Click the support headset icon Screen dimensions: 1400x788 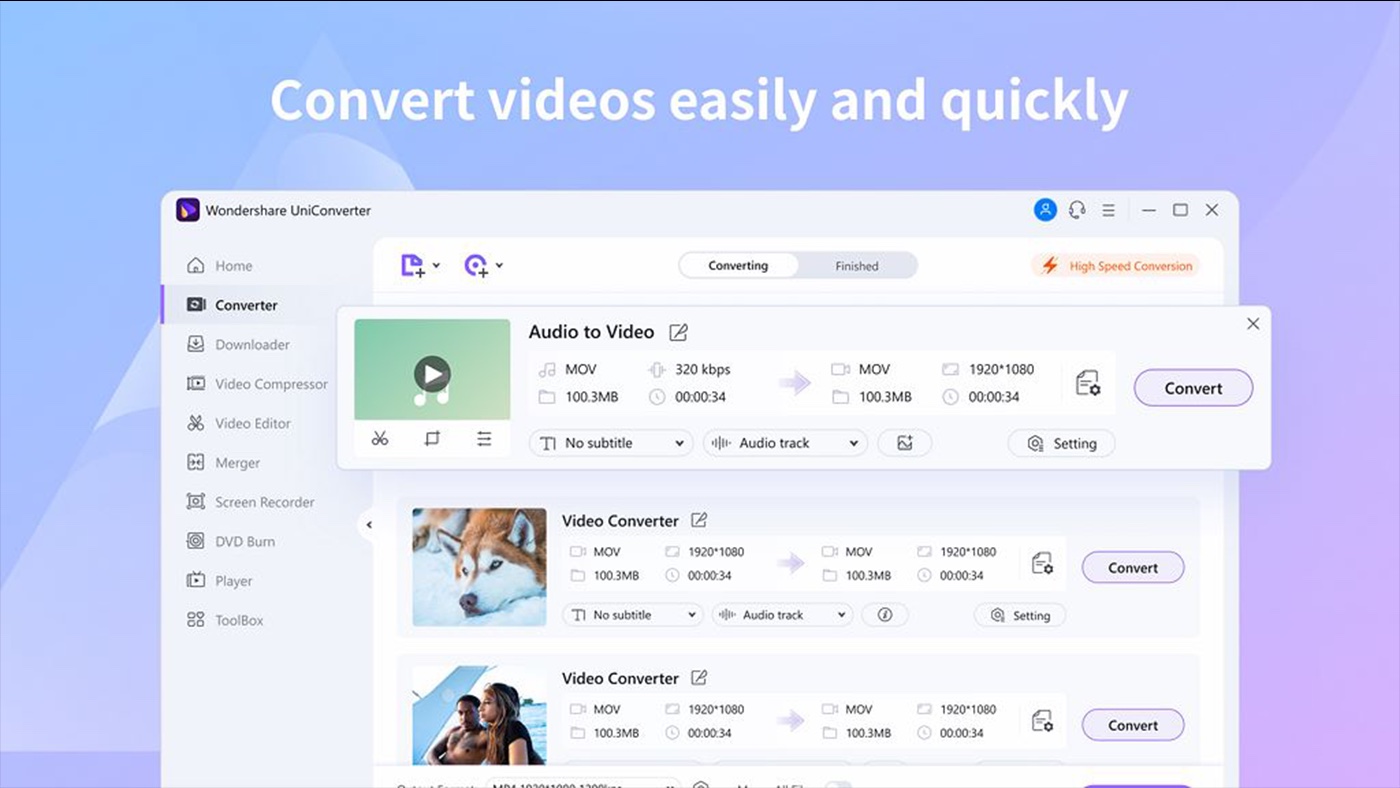(x=1077, y=210)
